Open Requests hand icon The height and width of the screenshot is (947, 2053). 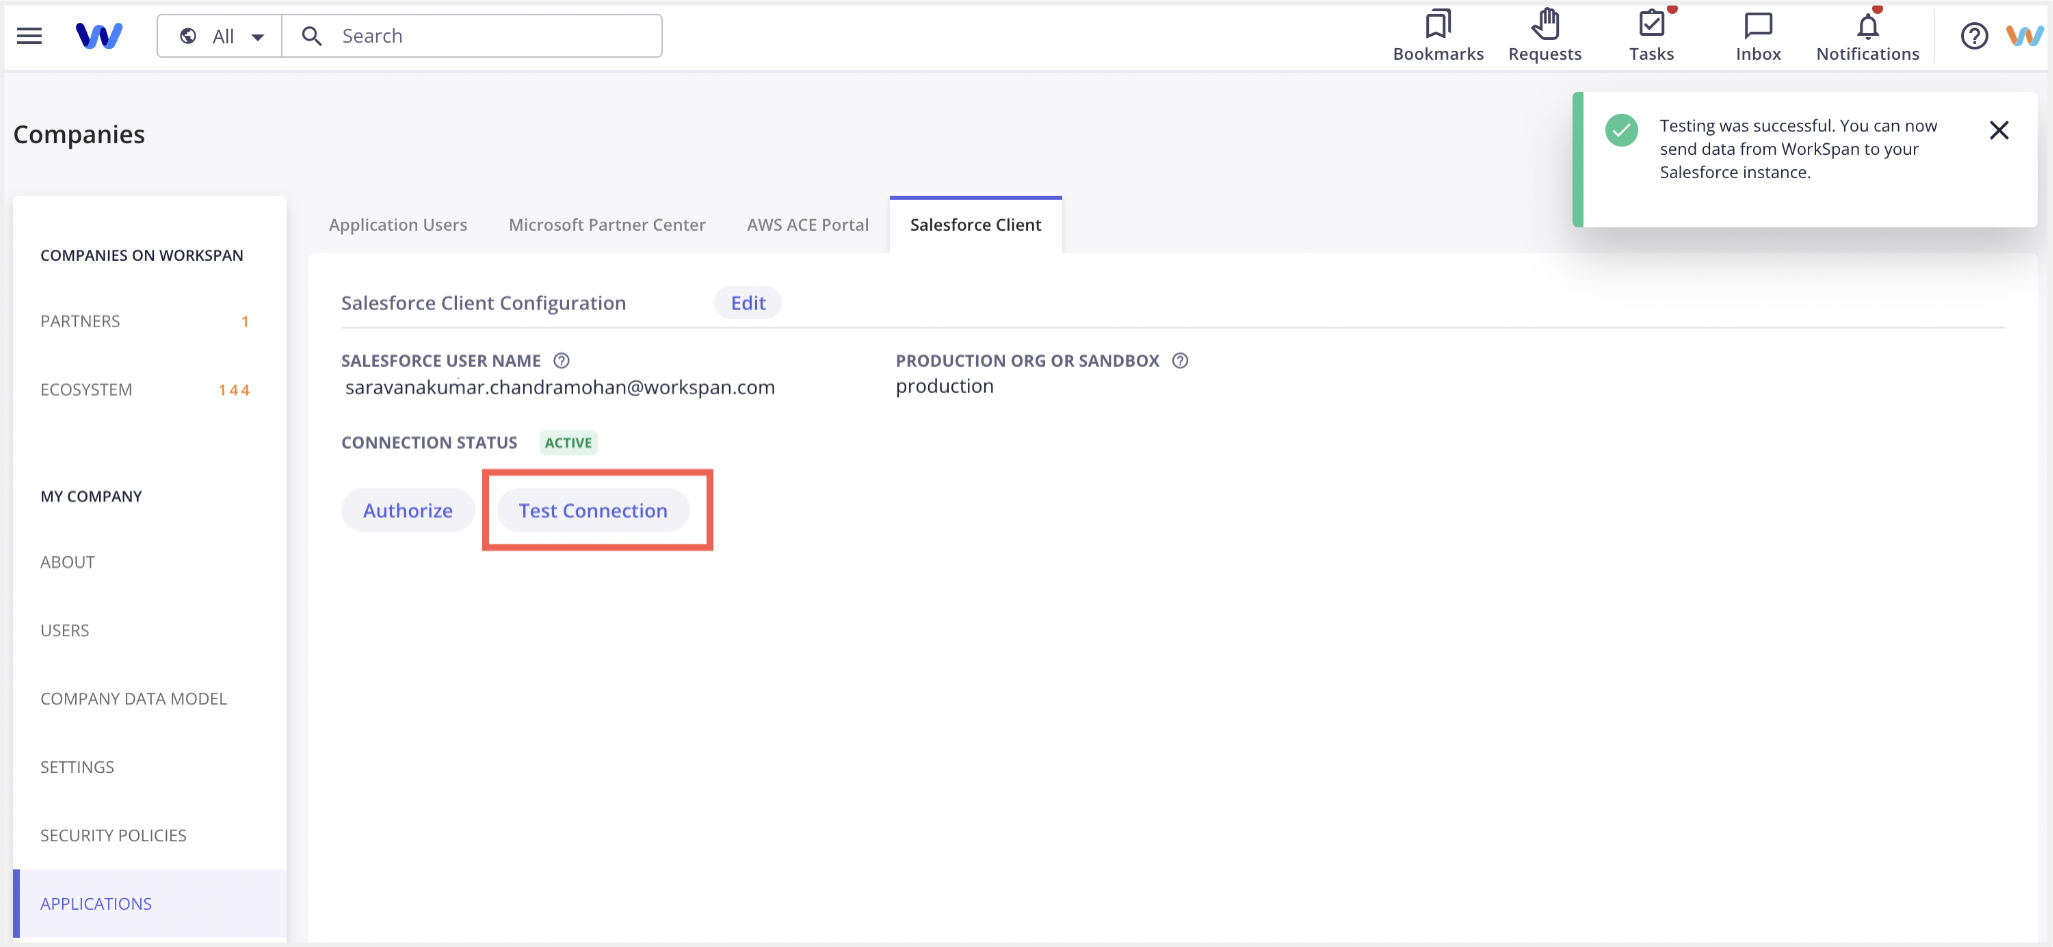[1545, 36]
